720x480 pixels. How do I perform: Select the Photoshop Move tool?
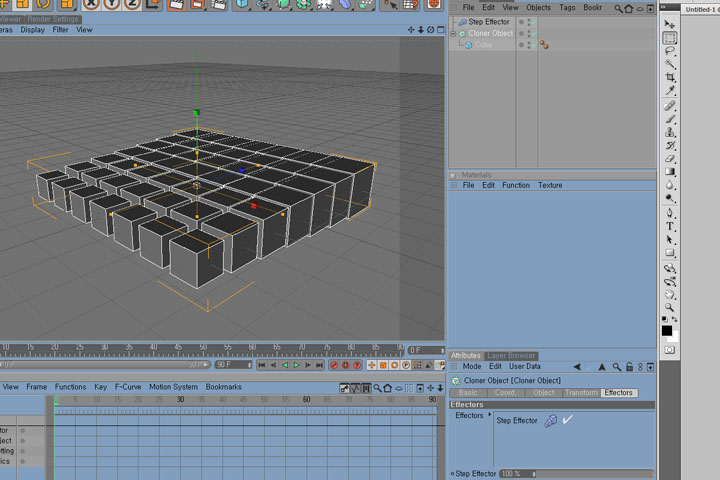click(669, 24)
